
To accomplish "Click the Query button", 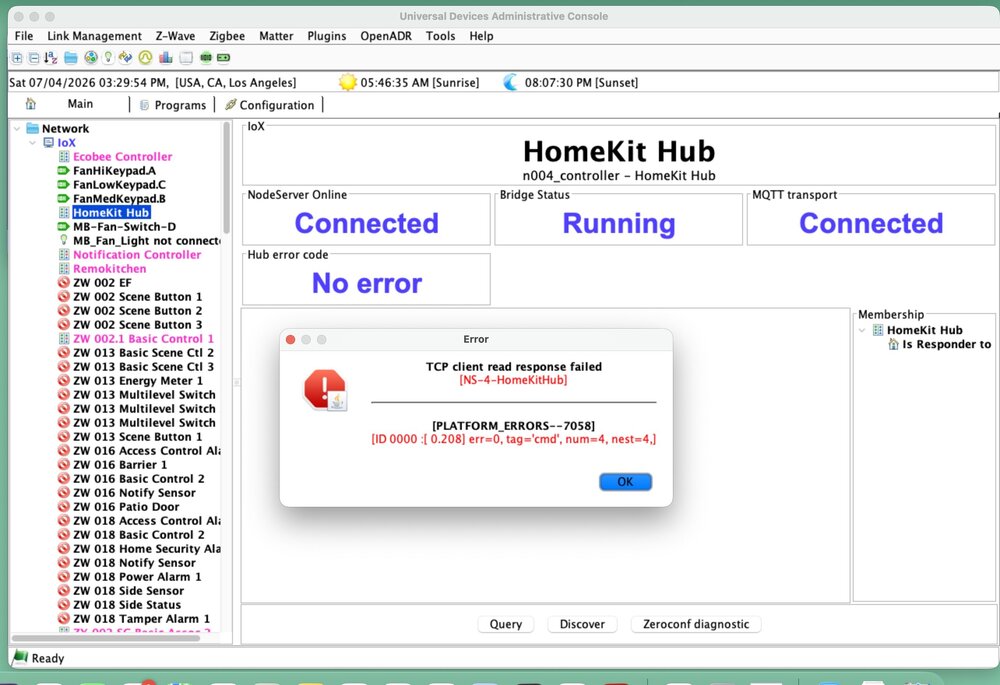I will tap(506, 624).
